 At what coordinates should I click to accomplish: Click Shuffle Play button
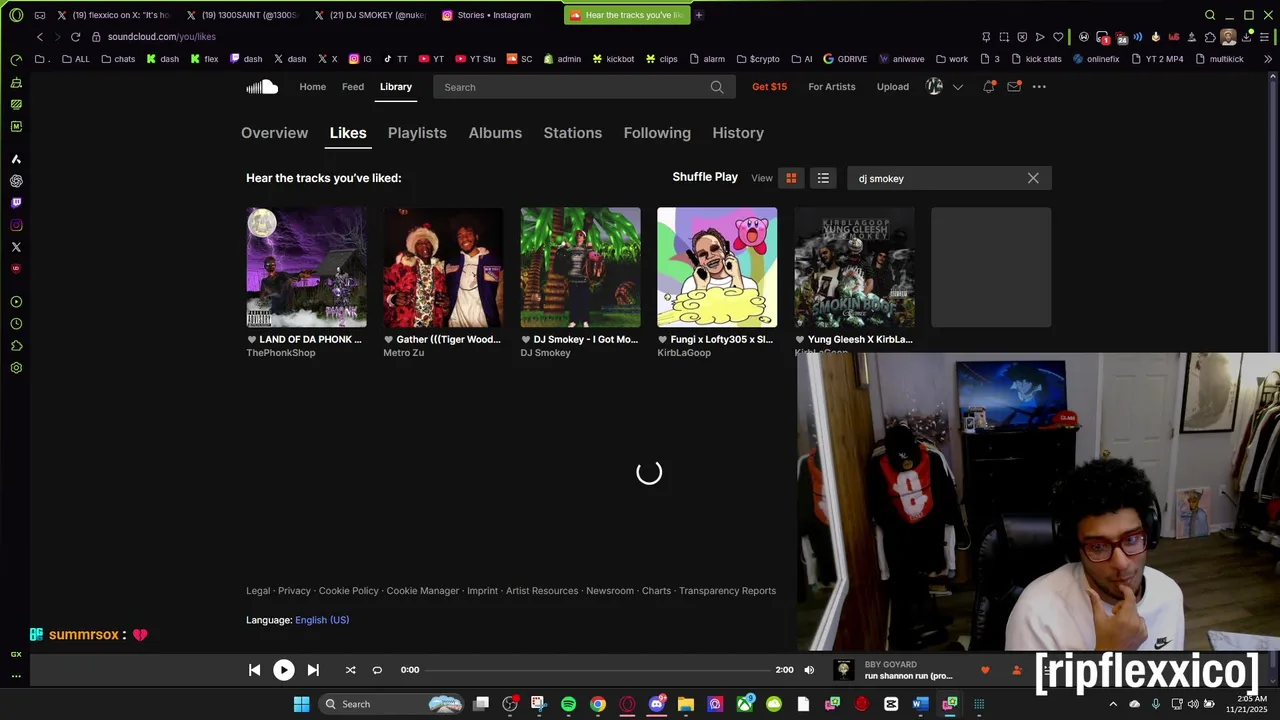[x=705, y=177]
